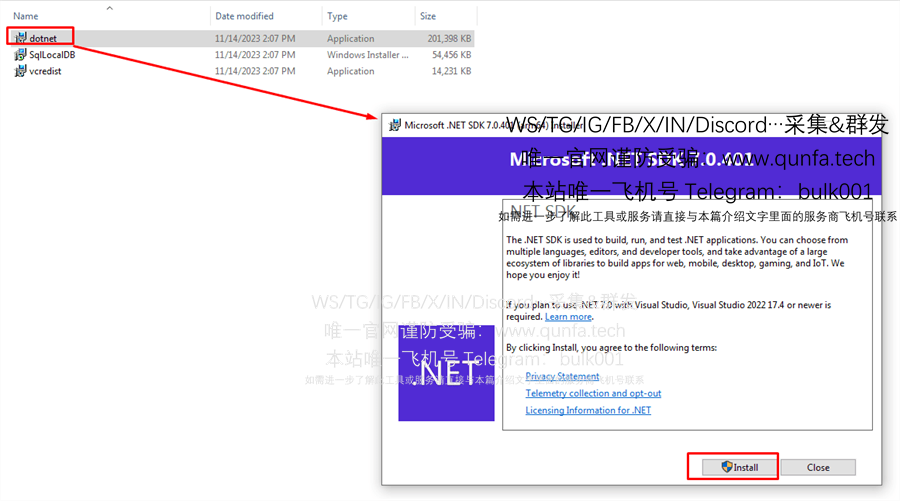Click the .NET SDK description paragraph
This screenshot has width=900, height=501.
click(677, 257)
